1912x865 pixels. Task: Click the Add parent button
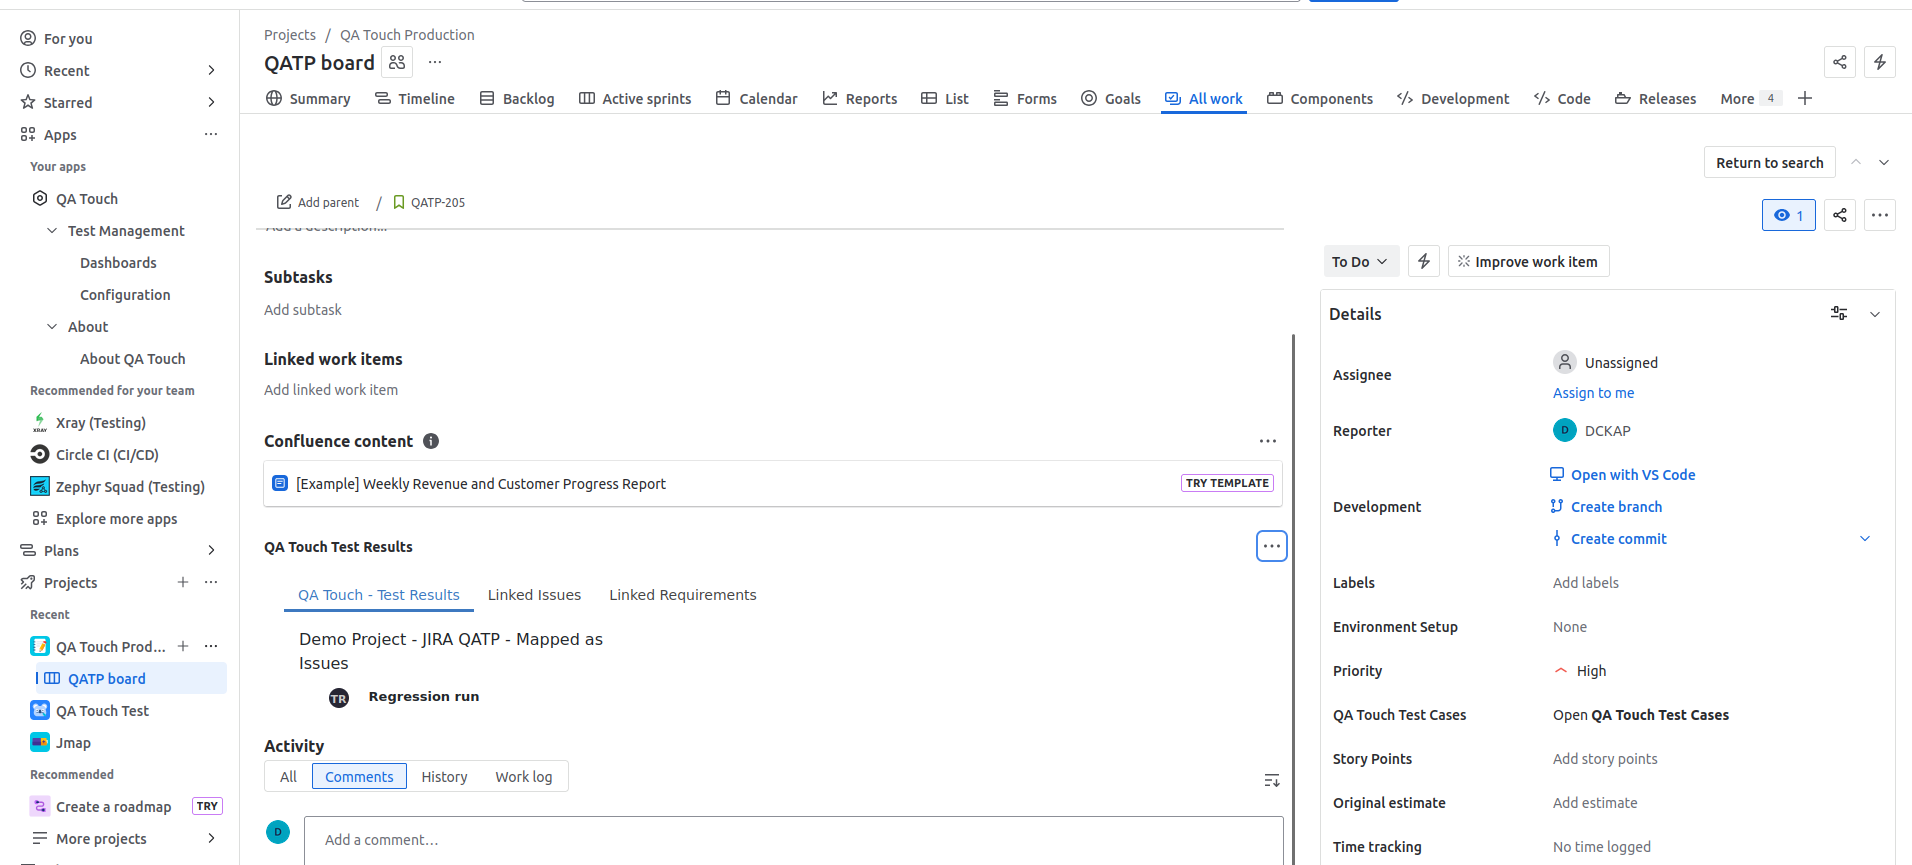pos(318,202)
